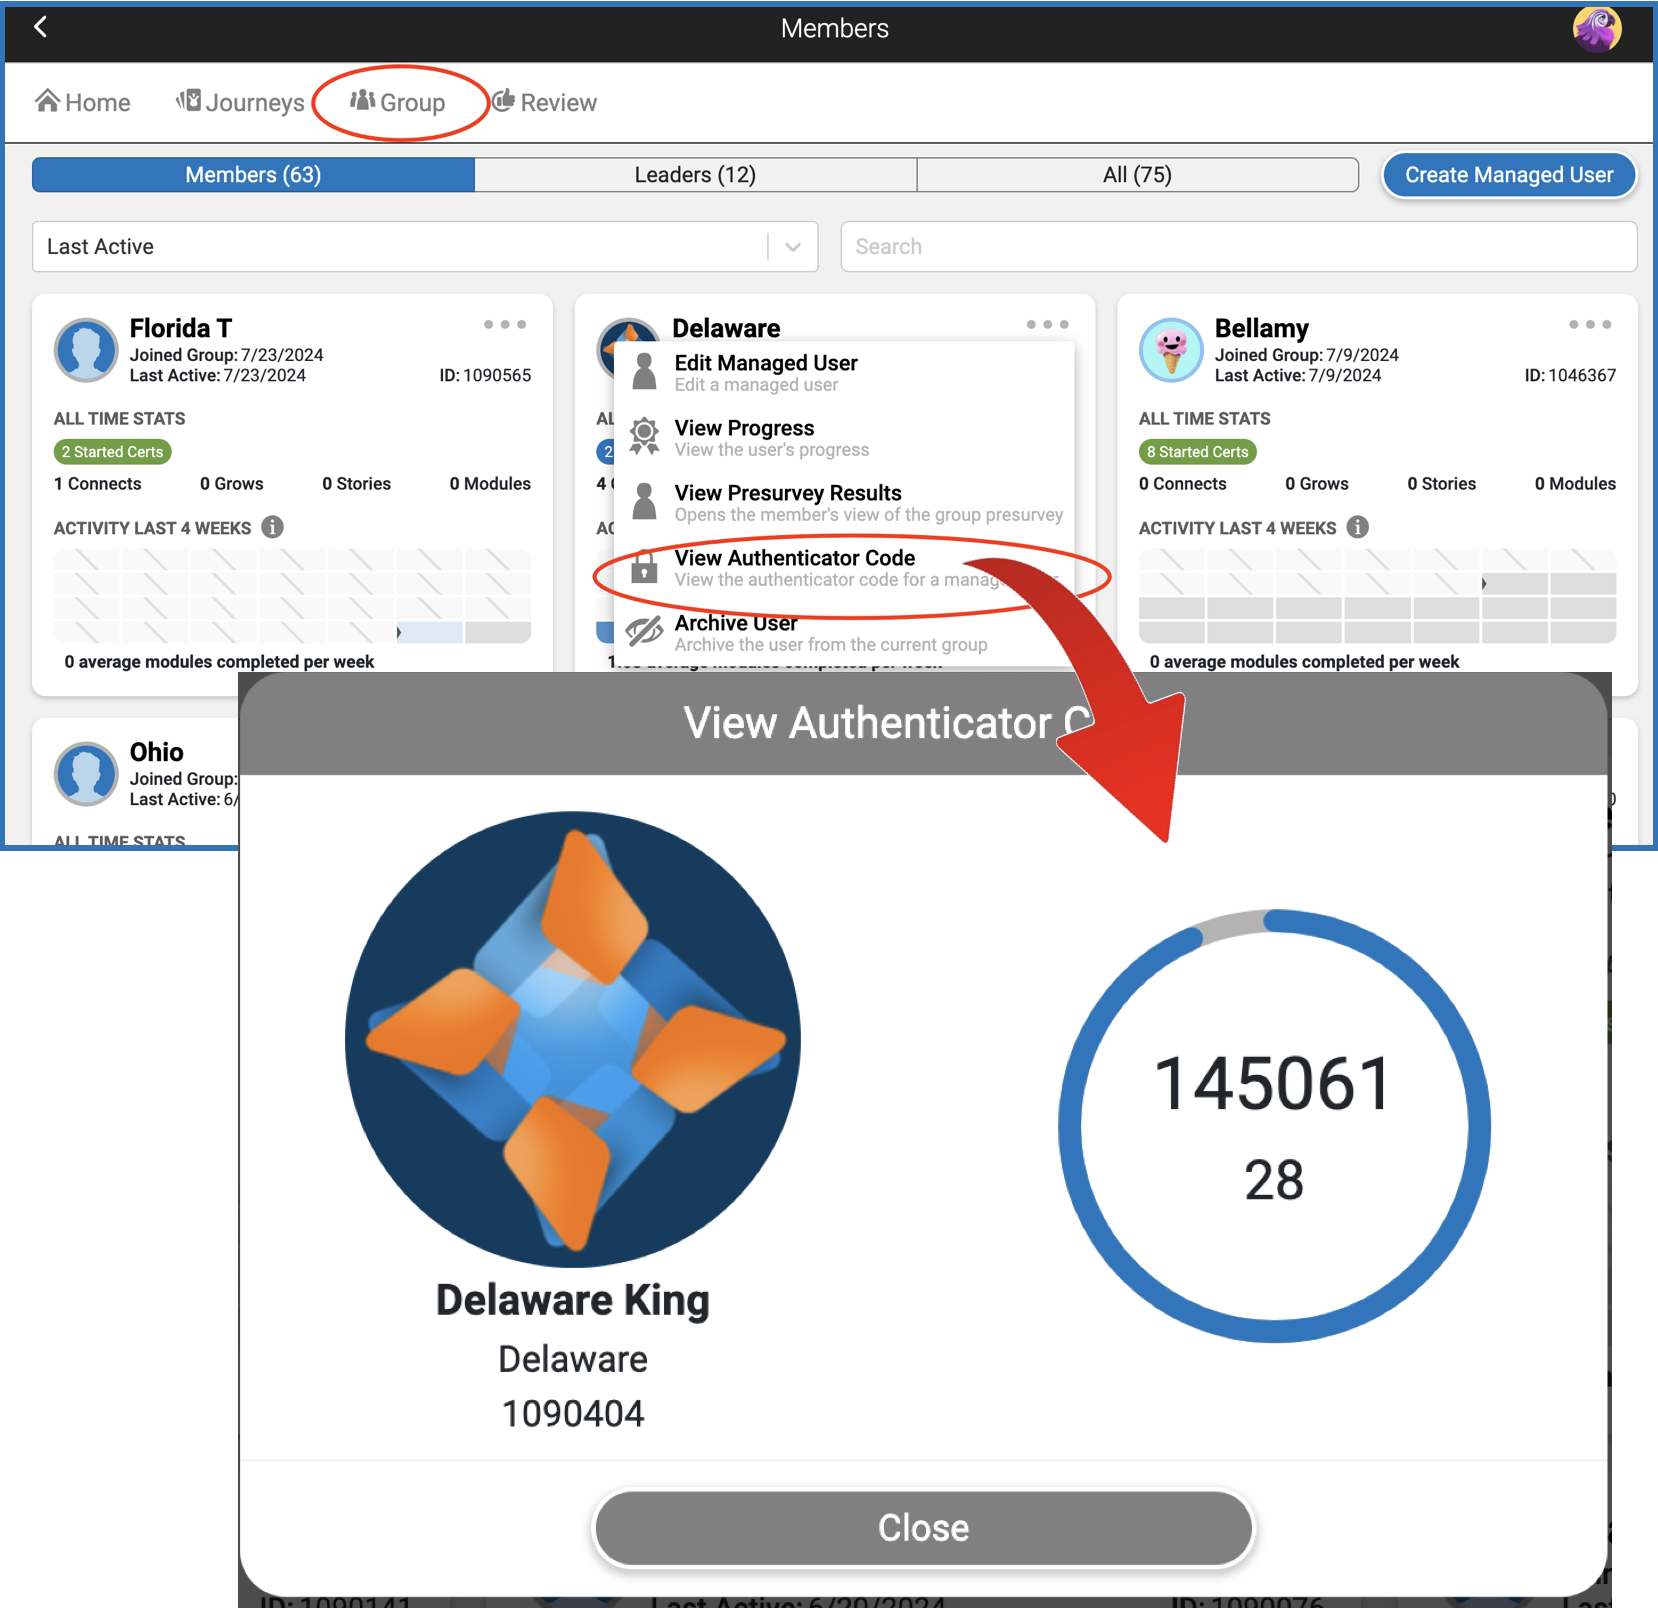
Task: Open Bellamy's three-dot options menu
Action: point(1589,325)
